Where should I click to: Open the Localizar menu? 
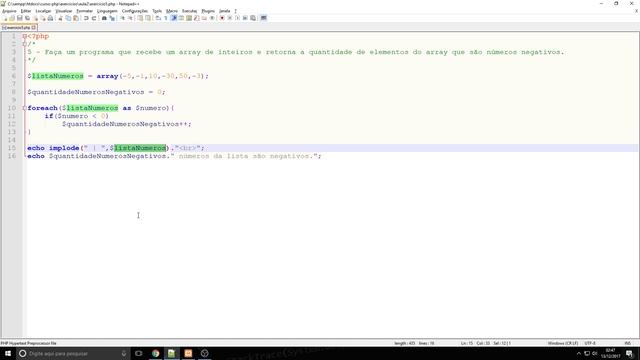coord(43,11)
